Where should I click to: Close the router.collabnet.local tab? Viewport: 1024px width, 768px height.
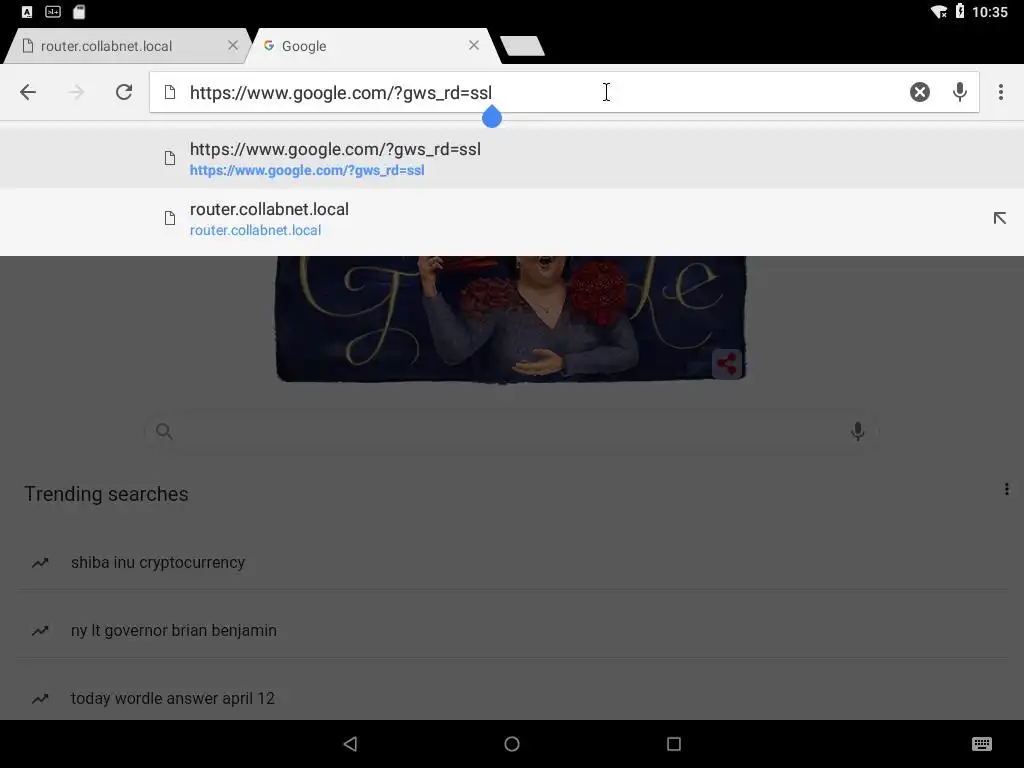point(232,45)
